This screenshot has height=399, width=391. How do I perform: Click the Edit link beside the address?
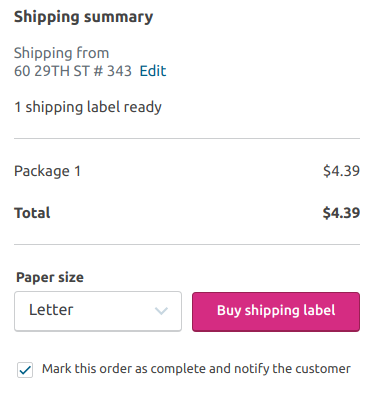[153, 71]
